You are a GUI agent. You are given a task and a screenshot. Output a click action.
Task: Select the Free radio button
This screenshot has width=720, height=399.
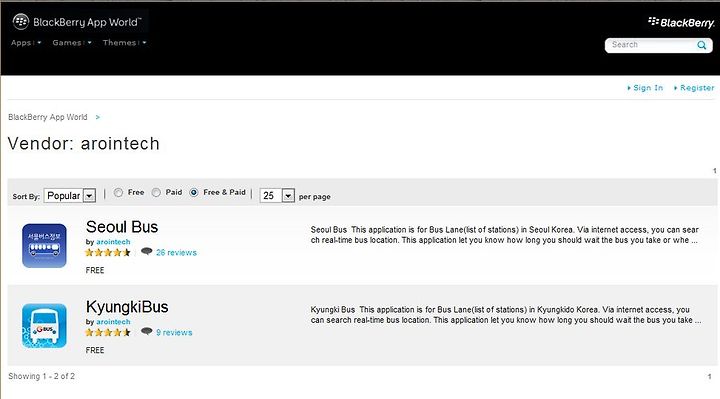point(118,192)
